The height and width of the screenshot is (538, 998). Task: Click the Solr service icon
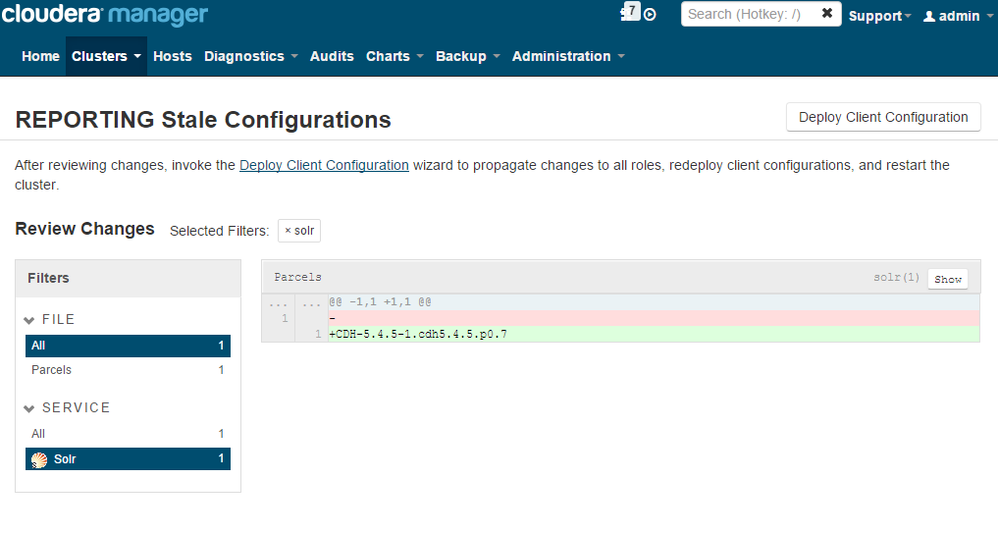(39, 459)
